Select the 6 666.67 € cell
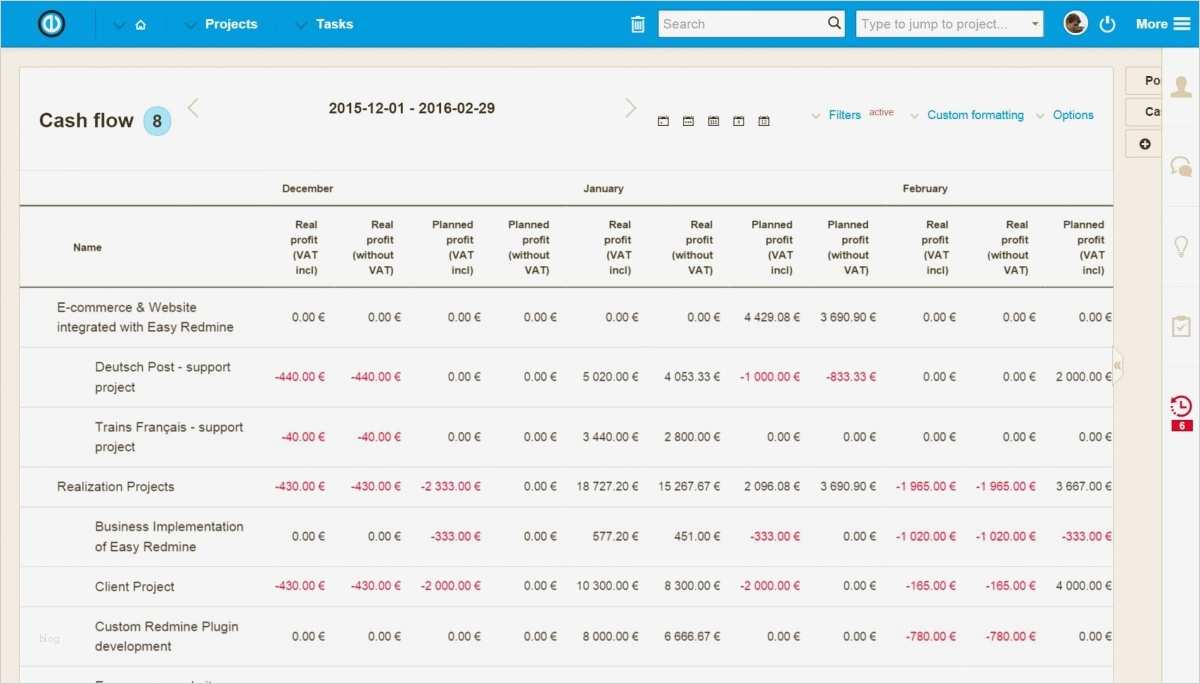The image size is (1200, 684). click(692, 637)
